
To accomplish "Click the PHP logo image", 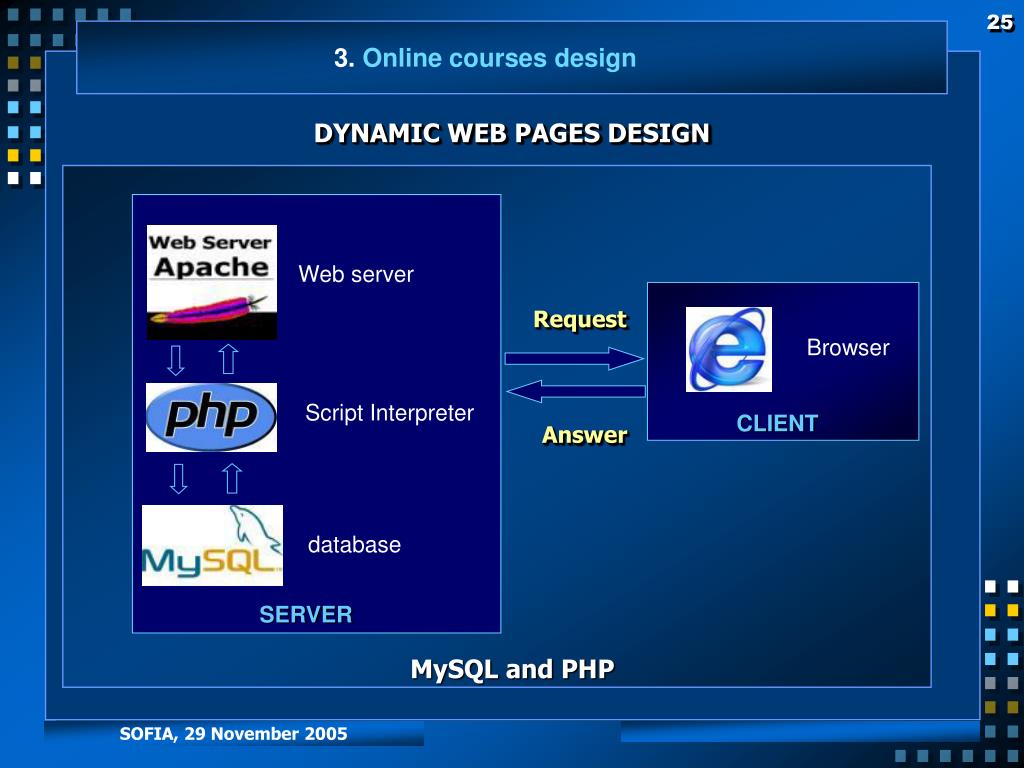I will tap(211, 417).
